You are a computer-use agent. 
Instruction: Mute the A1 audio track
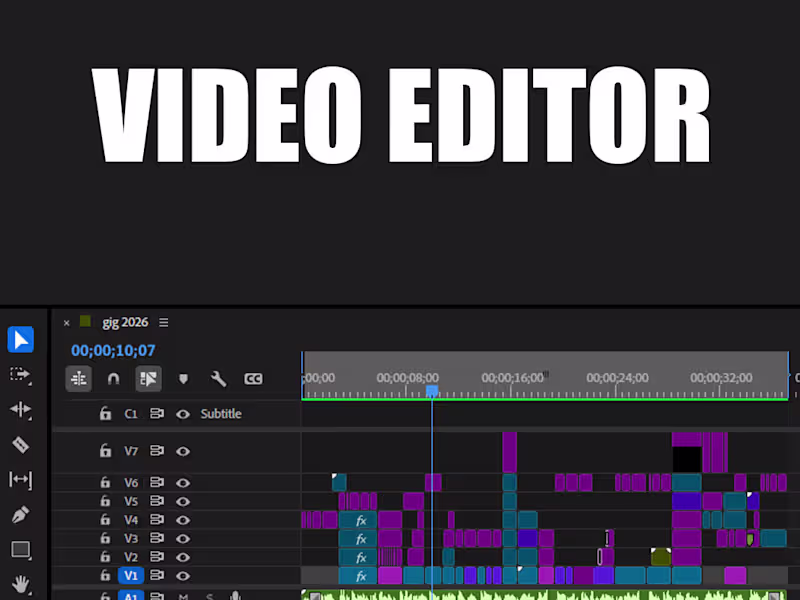(x=183, y=595)
